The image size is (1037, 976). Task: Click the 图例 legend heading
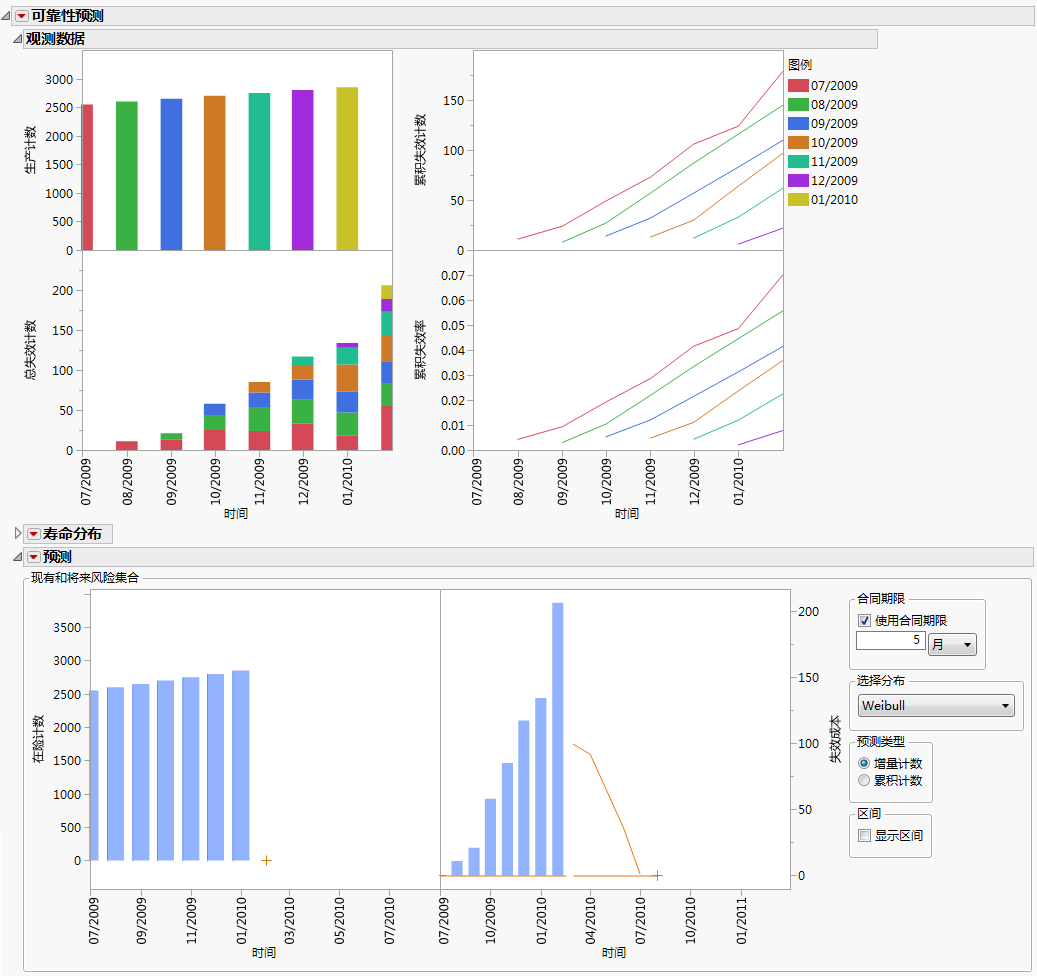(800, 65)
